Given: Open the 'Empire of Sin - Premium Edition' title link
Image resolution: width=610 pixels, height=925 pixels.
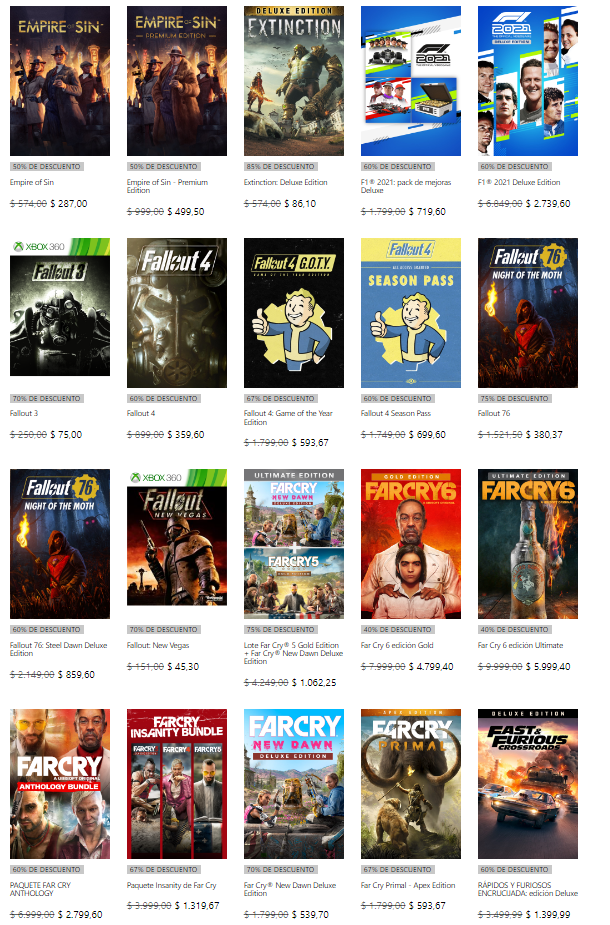Looking at the screenshot, I should click(167, 186).
